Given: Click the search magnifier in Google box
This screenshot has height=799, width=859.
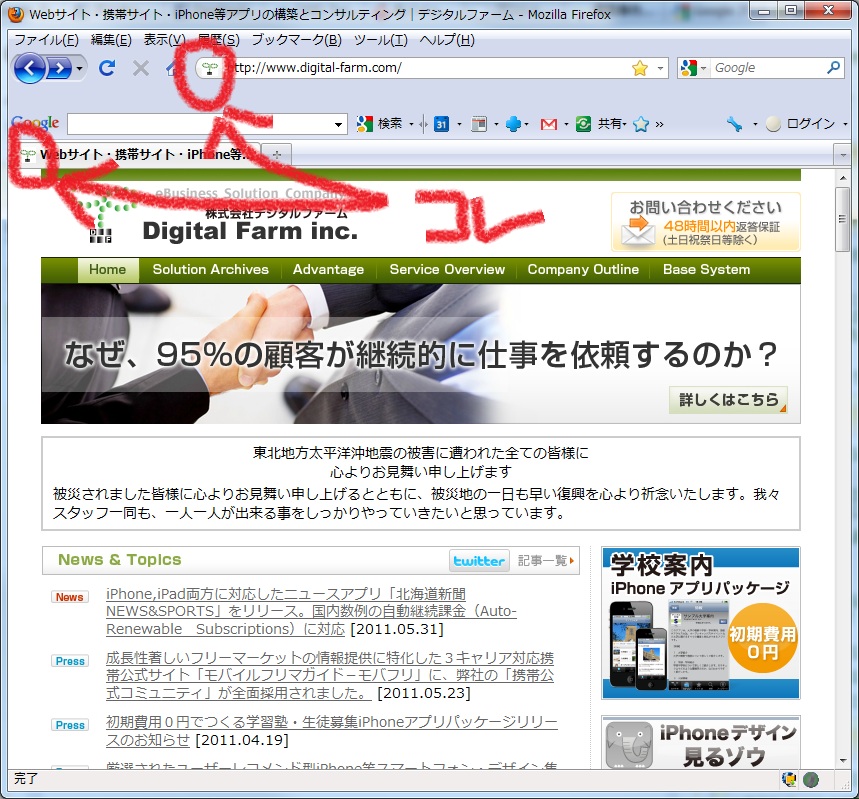Looking at the screenshot, I should (833, 68).
